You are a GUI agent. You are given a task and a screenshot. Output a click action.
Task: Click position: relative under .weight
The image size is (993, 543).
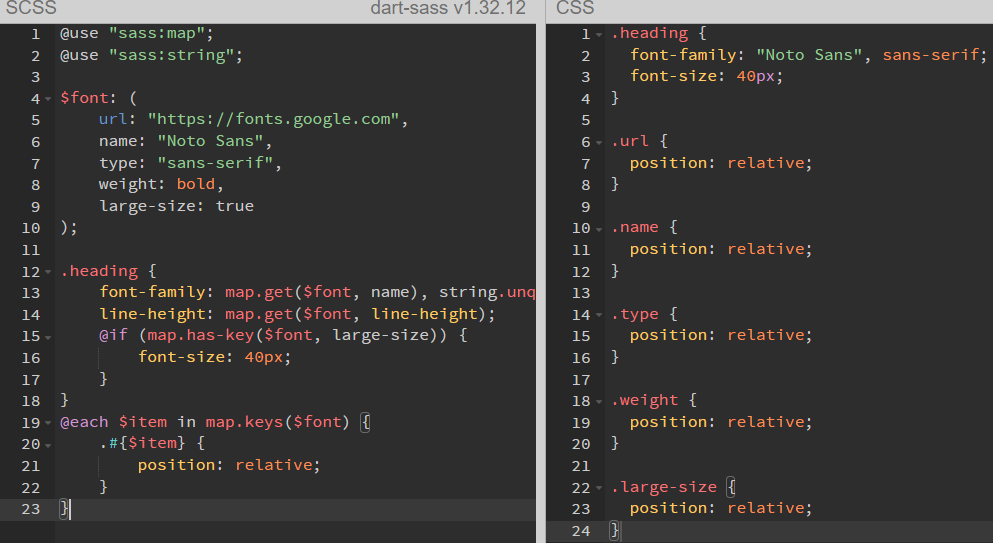[x=721, y=422]
